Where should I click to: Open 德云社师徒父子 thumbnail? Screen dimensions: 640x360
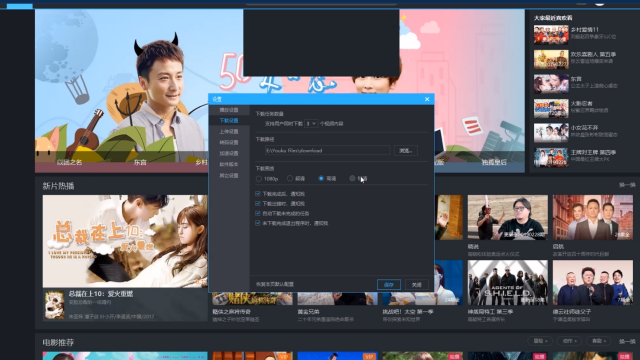pyautogui.click(x=593, y=282)
